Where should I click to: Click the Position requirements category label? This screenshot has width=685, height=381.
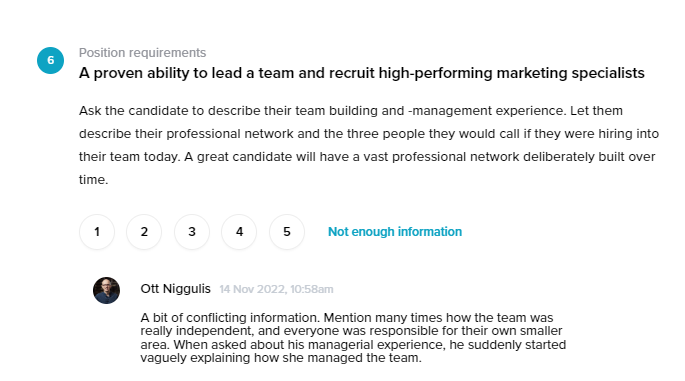tap(142, 53)
